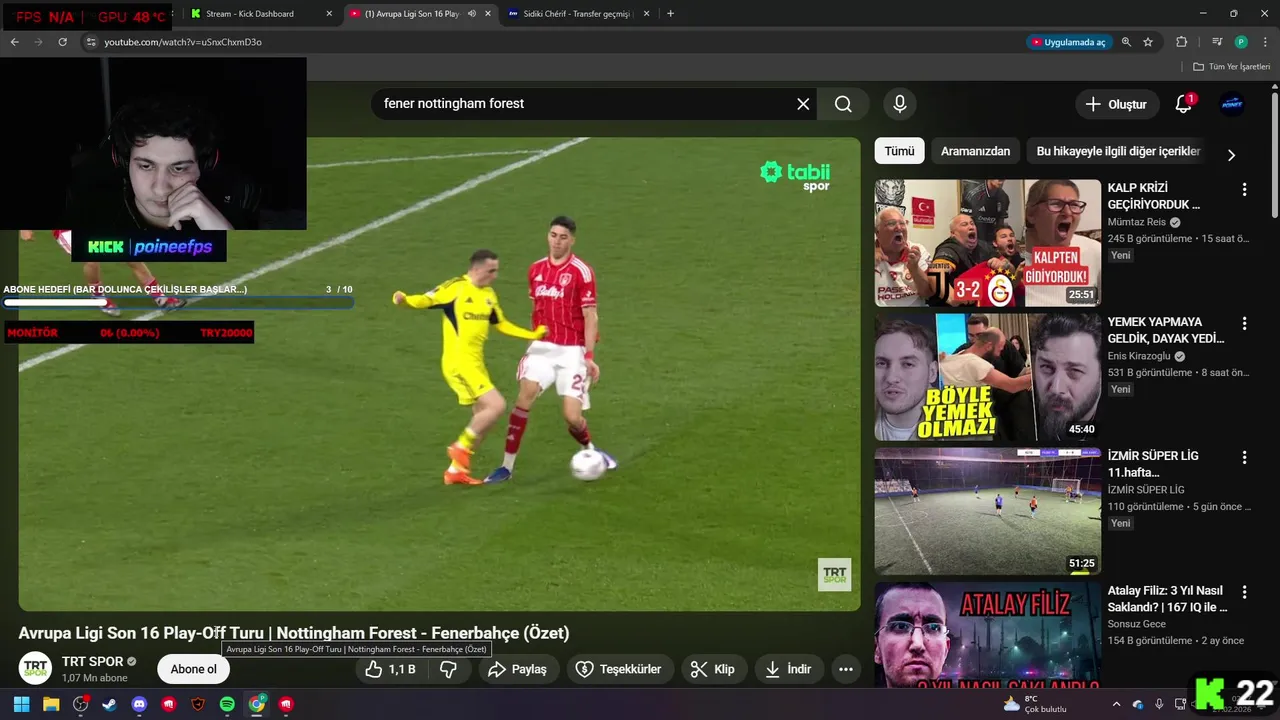Open options for İZMİR SÜPER LİG video
The image size is (1280, 720).
[1244, 457]
